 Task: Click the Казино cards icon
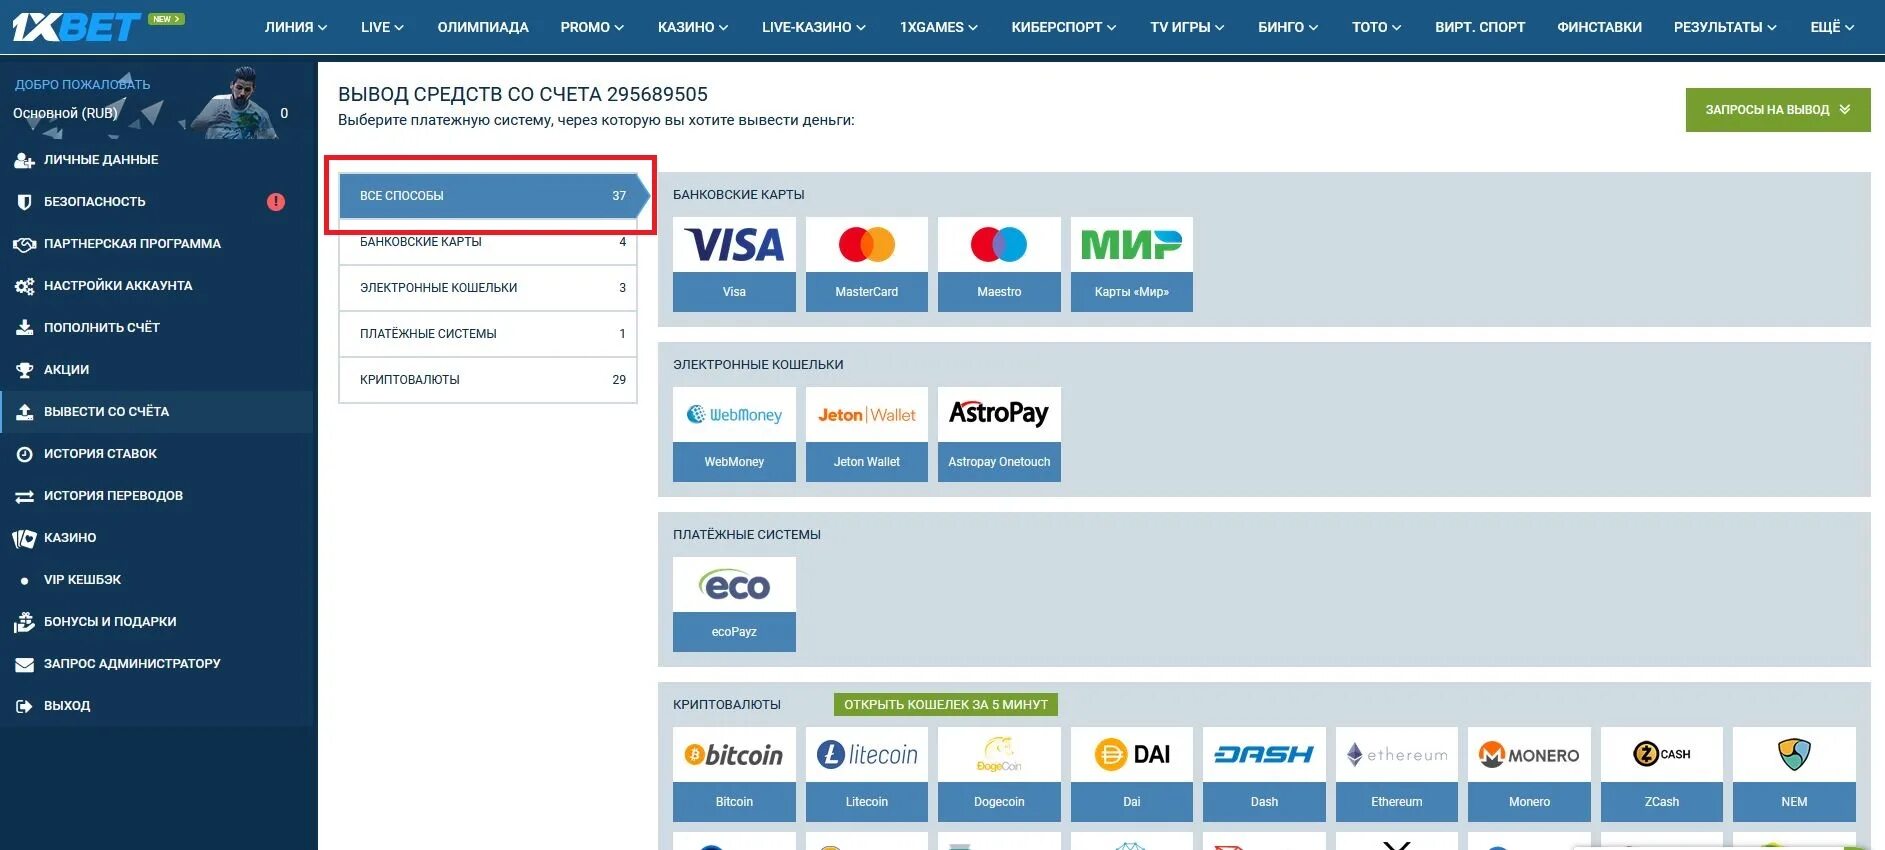coord(24,538)
